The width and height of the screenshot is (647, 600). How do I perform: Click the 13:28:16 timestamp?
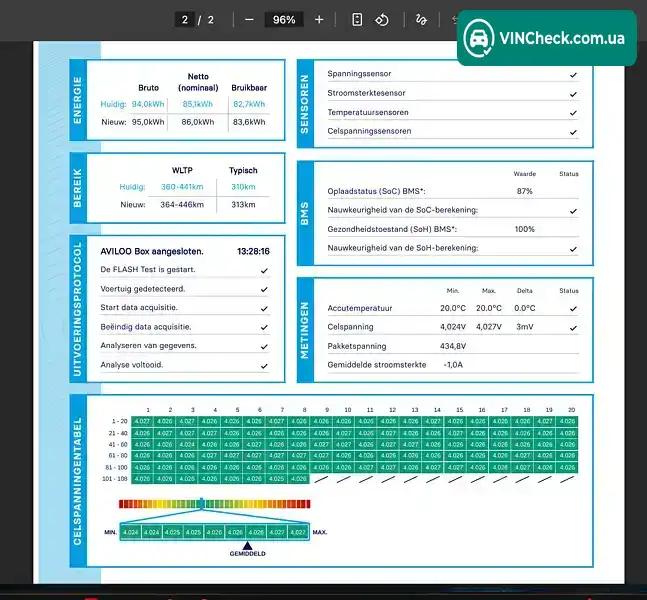pyautogui.click(x=253, y=251)
